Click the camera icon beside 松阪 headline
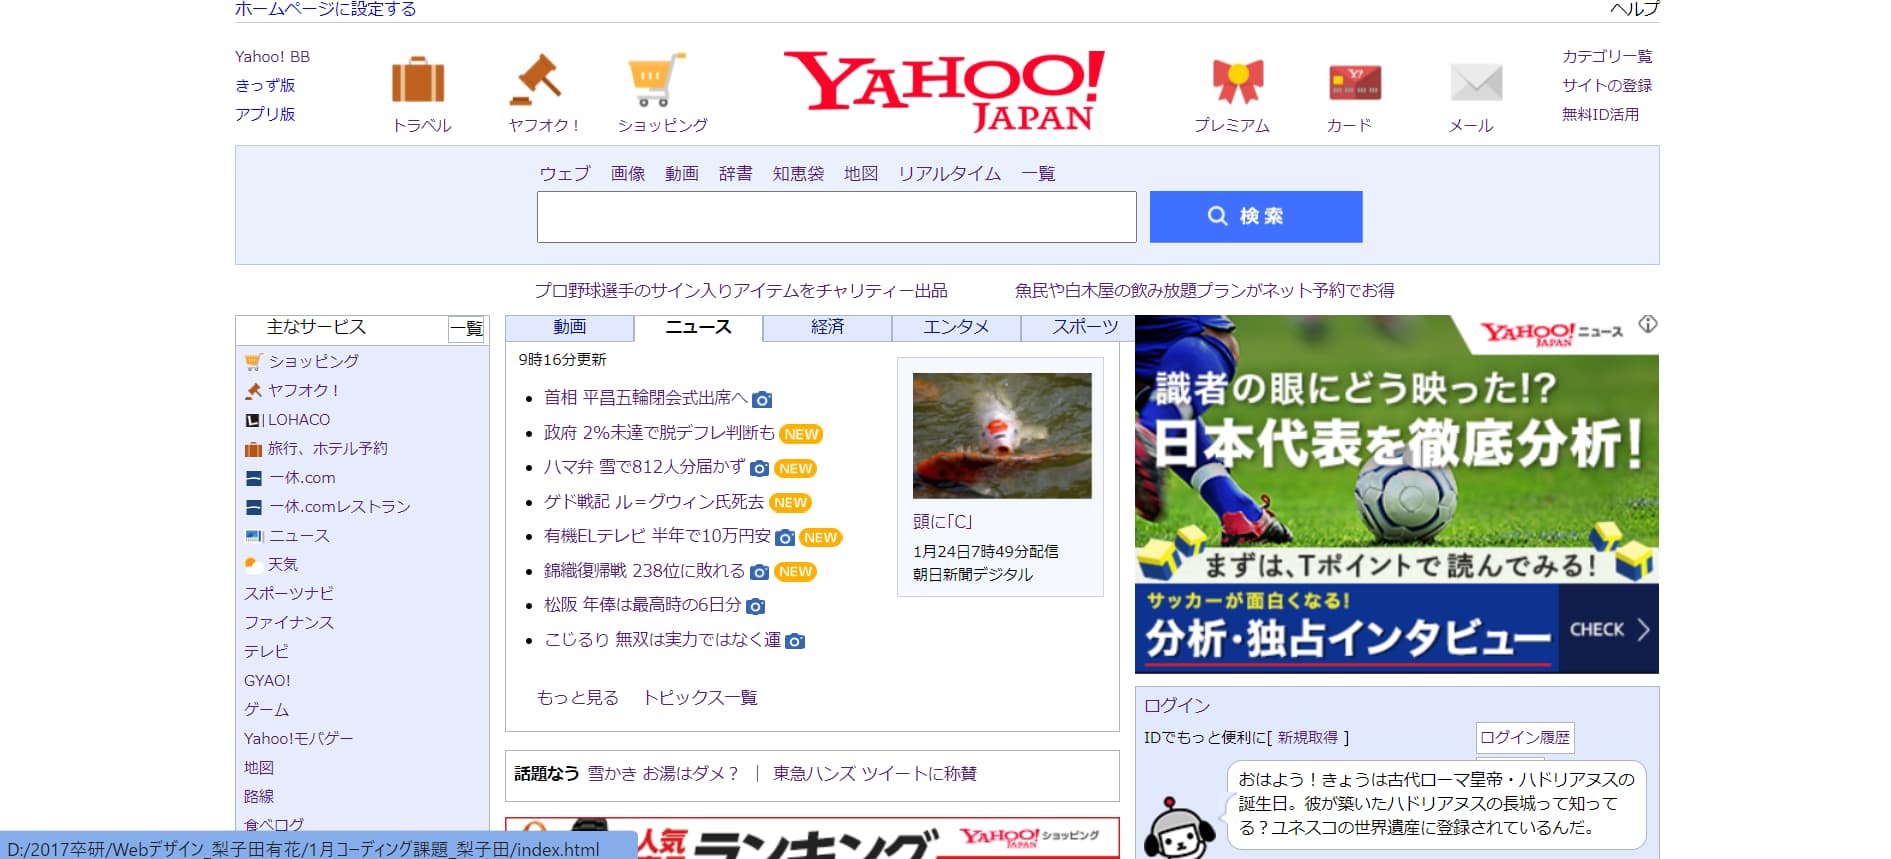 [756, 607]
